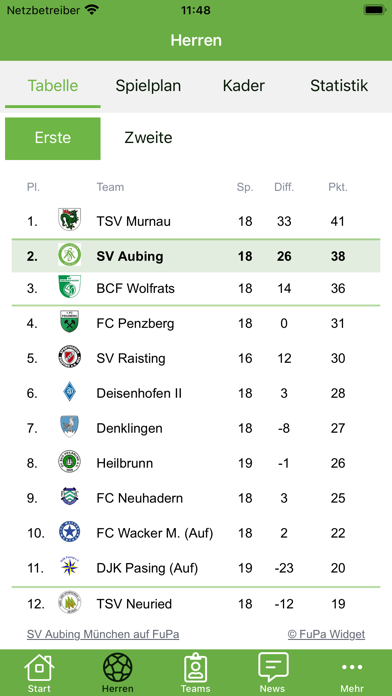Select the Erste team toggle
This screenshot has width=392, height=696.
[x=53, y=138]
